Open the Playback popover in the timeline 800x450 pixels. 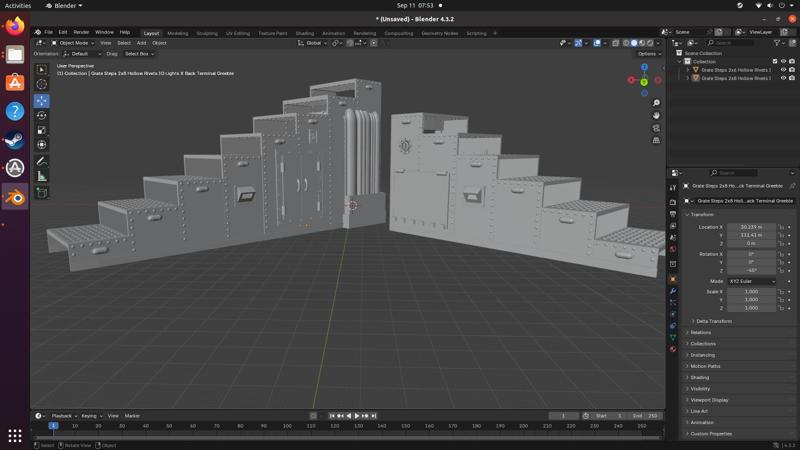pyautogui.click(x=63, y=416)
